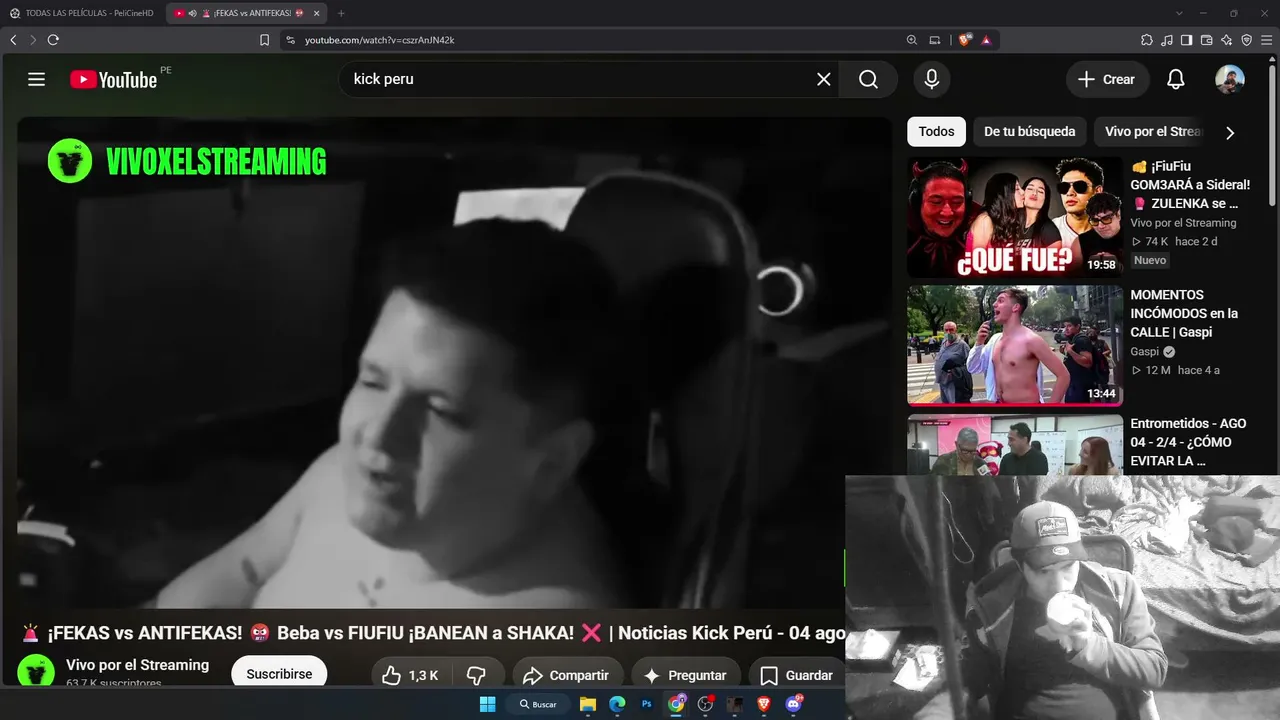This screenshot has width=1280, height=720.
Task: Open a new browser tab
Action: pos(341,13)
